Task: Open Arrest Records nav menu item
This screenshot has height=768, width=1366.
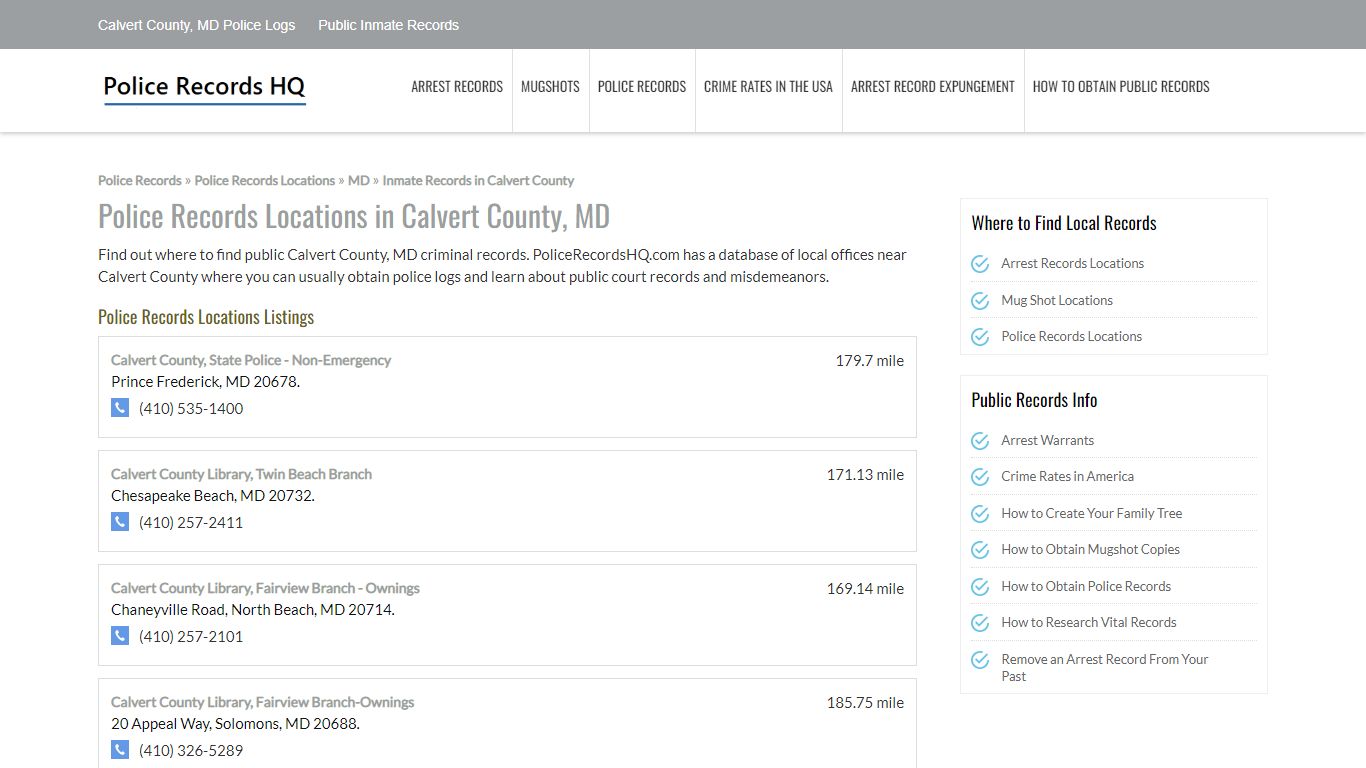Action: click(x=457, y=87)
